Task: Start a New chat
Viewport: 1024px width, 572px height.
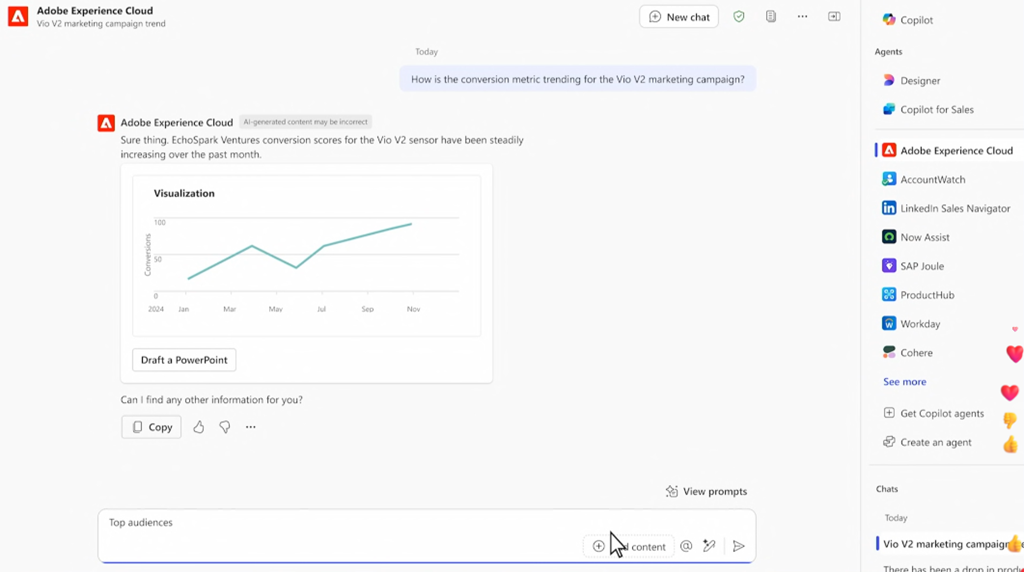Action: click(x=679, y=17)
